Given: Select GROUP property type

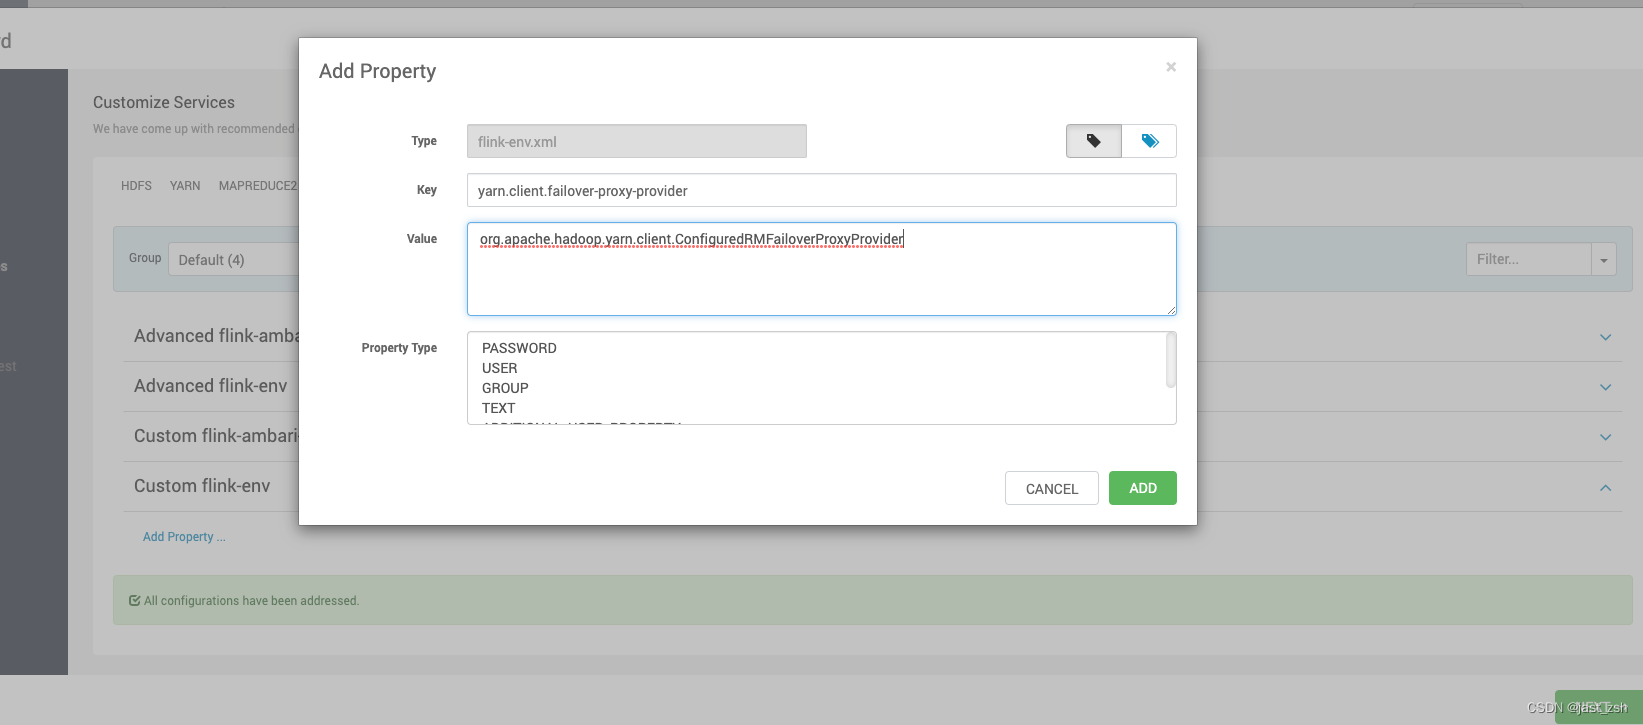Looking at the screenshot, I should click(x=505, y=388).
